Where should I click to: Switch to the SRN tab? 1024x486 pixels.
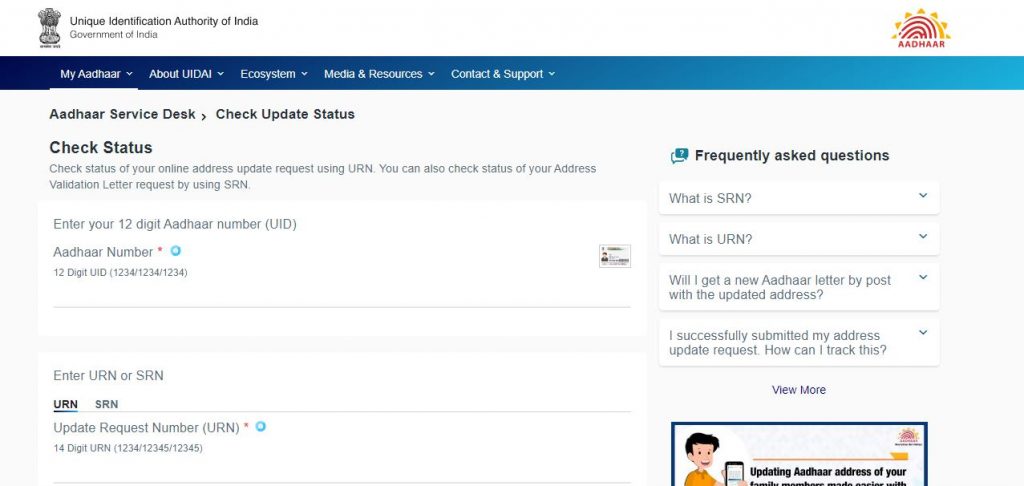(x=106, y=404)
